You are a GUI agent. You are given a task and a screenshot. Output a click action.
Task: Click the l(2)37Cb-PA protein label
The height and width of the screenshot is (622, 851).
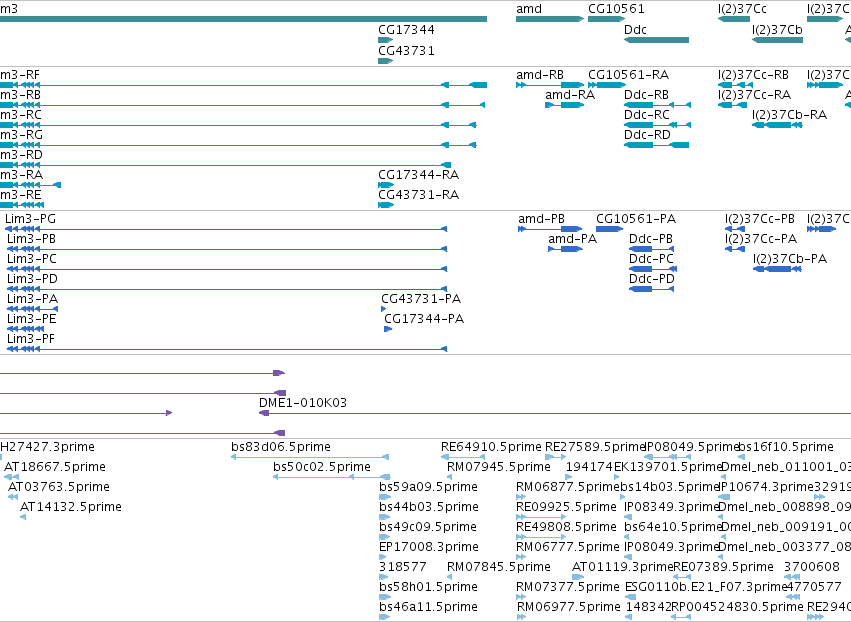click(790, 259)
